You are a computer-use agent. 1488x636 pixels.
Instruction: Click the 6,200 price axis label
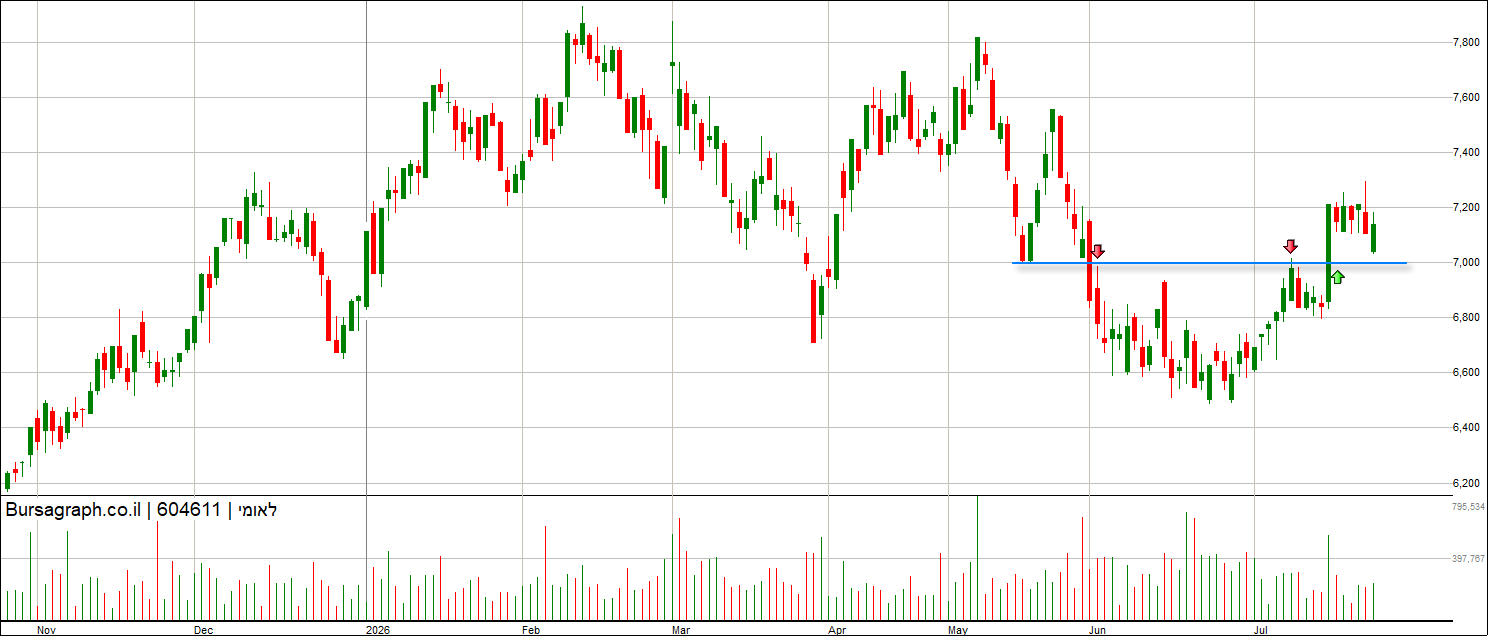pyautogui.click(x=1465, y=483)
